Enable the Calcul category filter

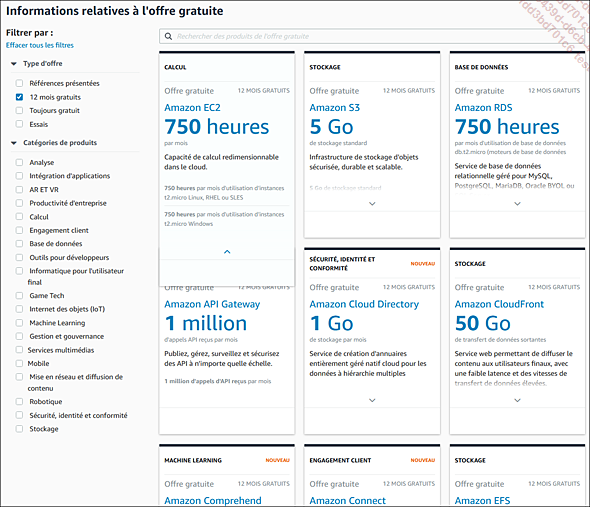click(19, 216)
